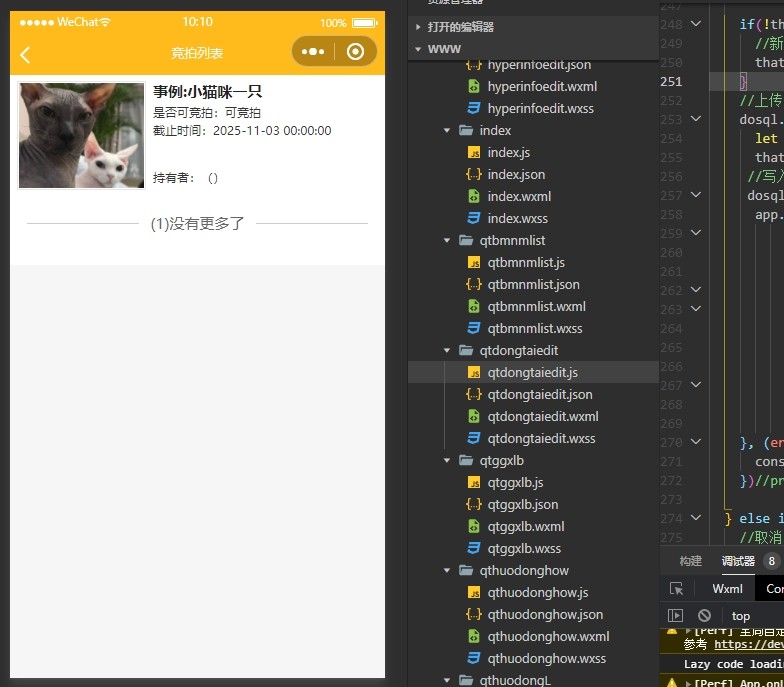Click the qtggxlb folder icon
The width and height of the screenshot is (784, 687).
[x=466, y=460]
